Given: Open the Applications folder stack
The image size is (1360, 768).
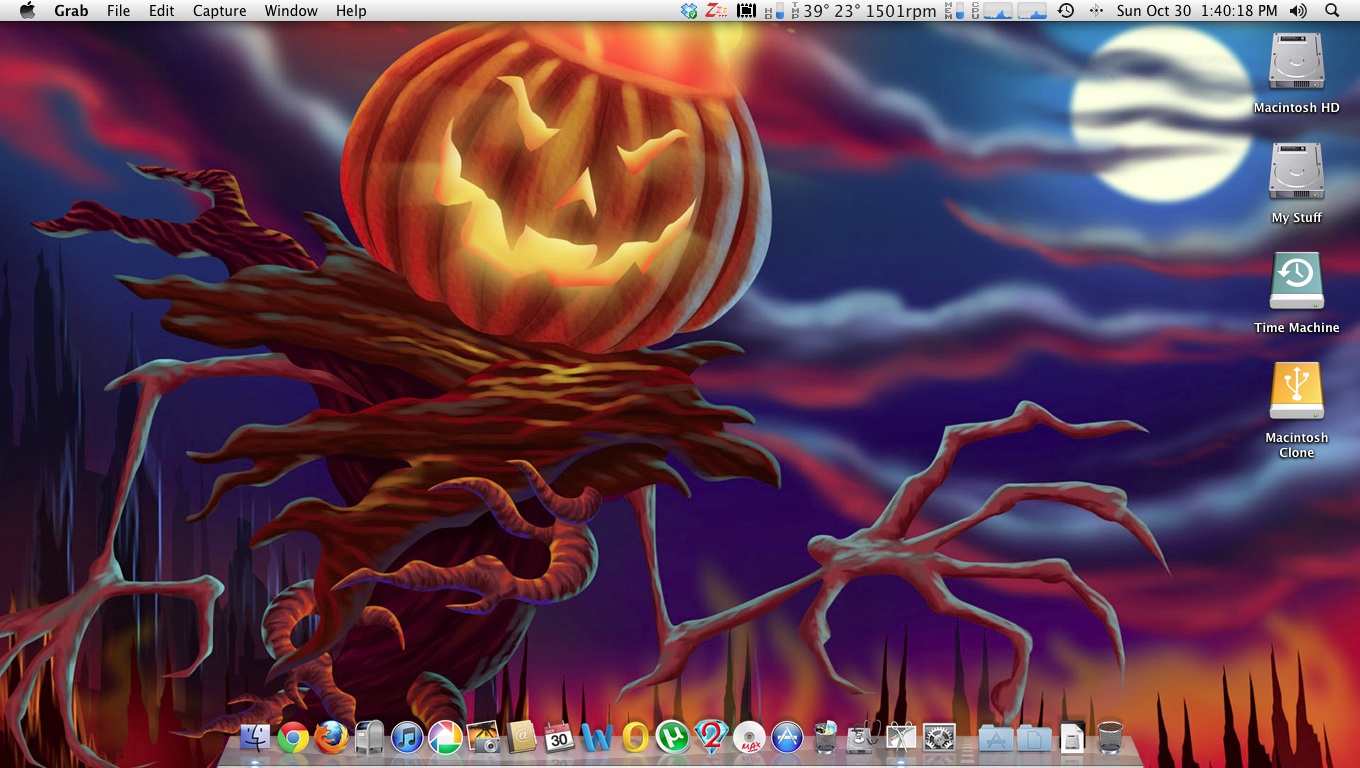Looking at the screenshot, I should [996, 738].
